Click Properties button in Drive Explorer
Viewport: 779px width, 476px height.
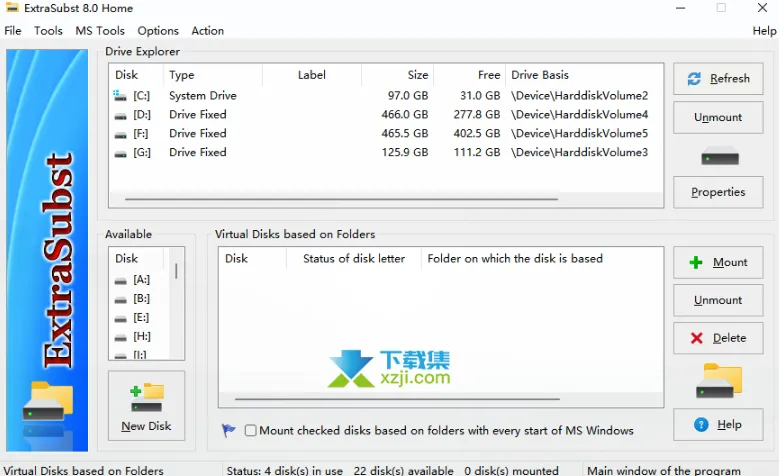pos(718,192)
